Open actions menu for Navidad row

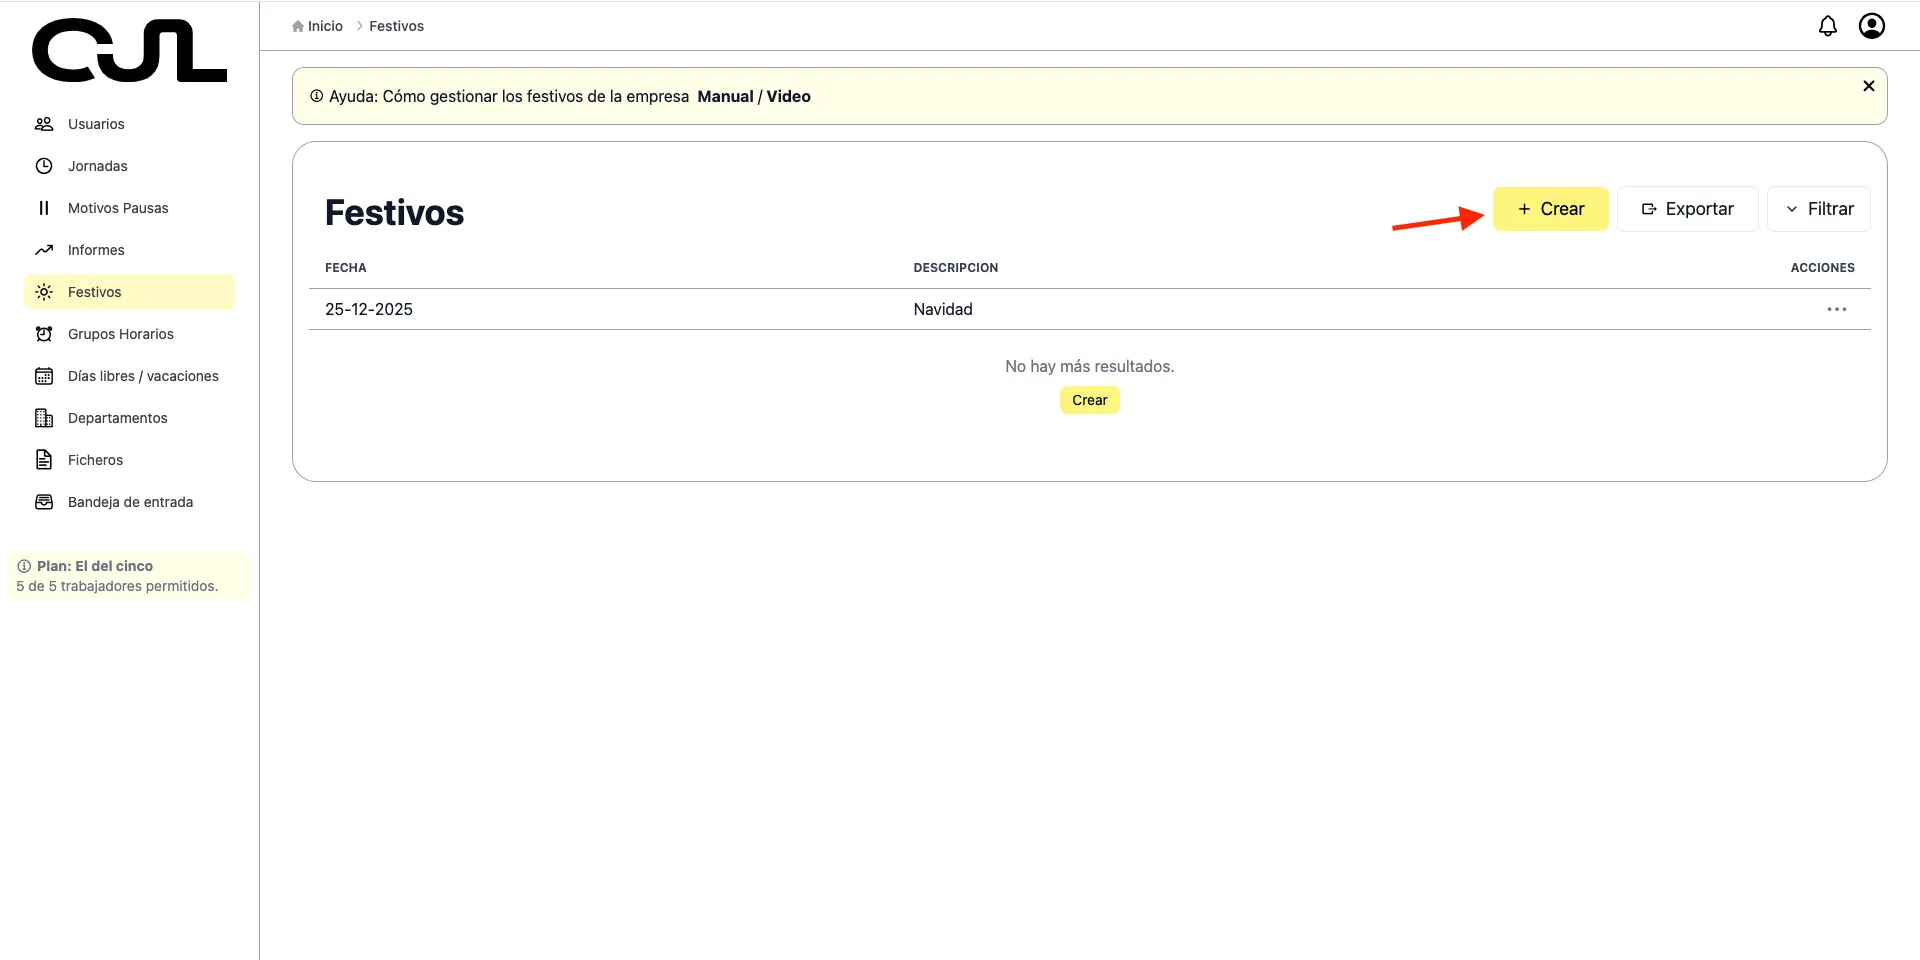[1836, 309]
